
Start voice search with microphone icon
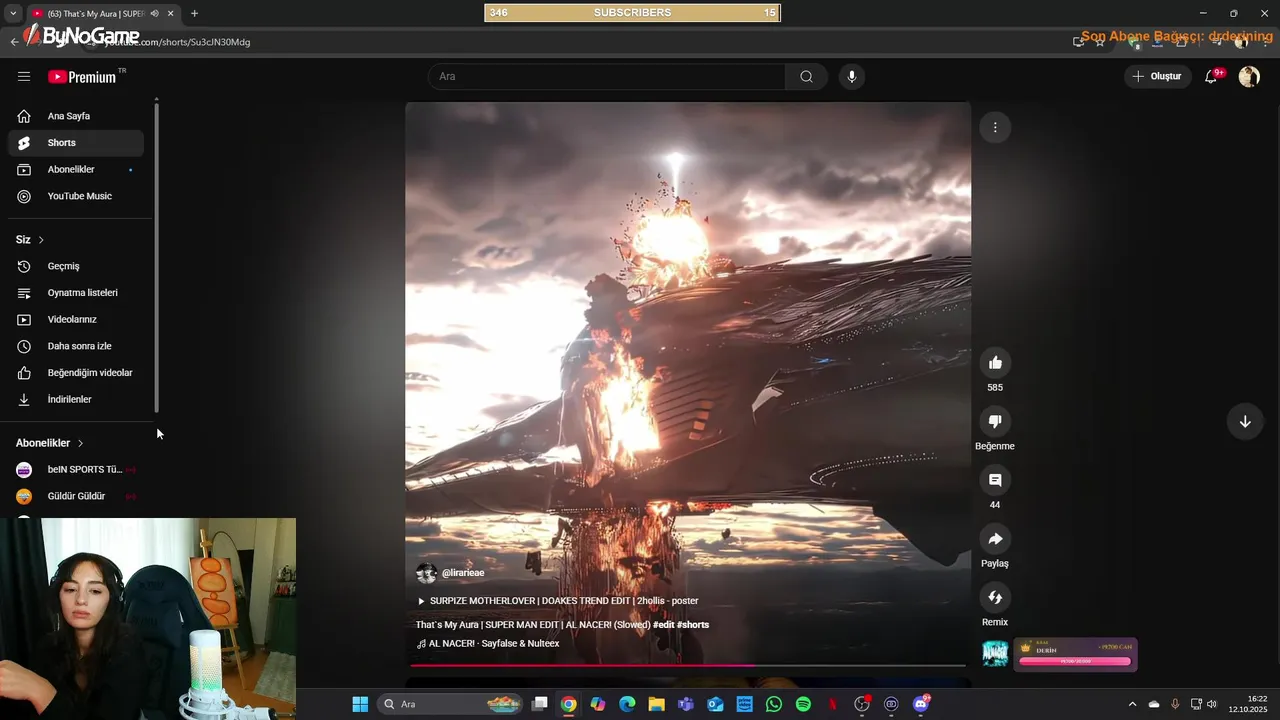coord(851,76)
